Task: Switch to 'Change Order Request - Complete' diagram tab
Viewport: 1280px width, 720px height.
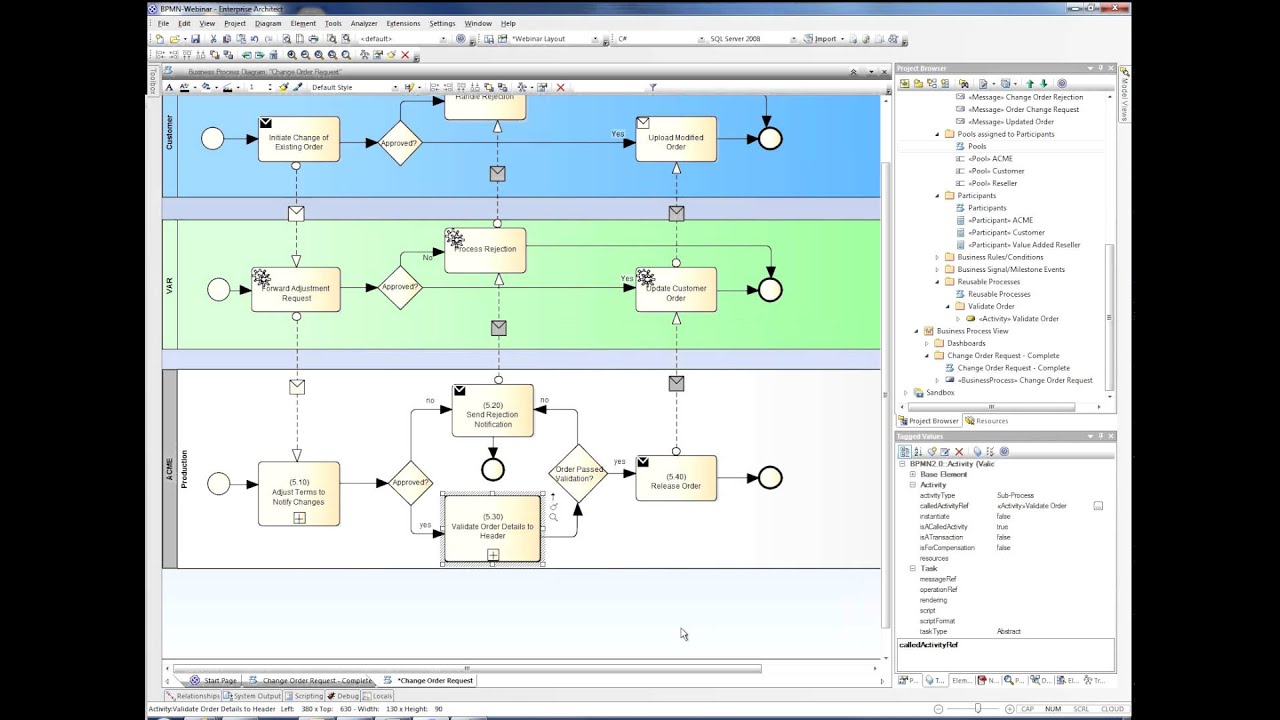Action: [312, 681]
